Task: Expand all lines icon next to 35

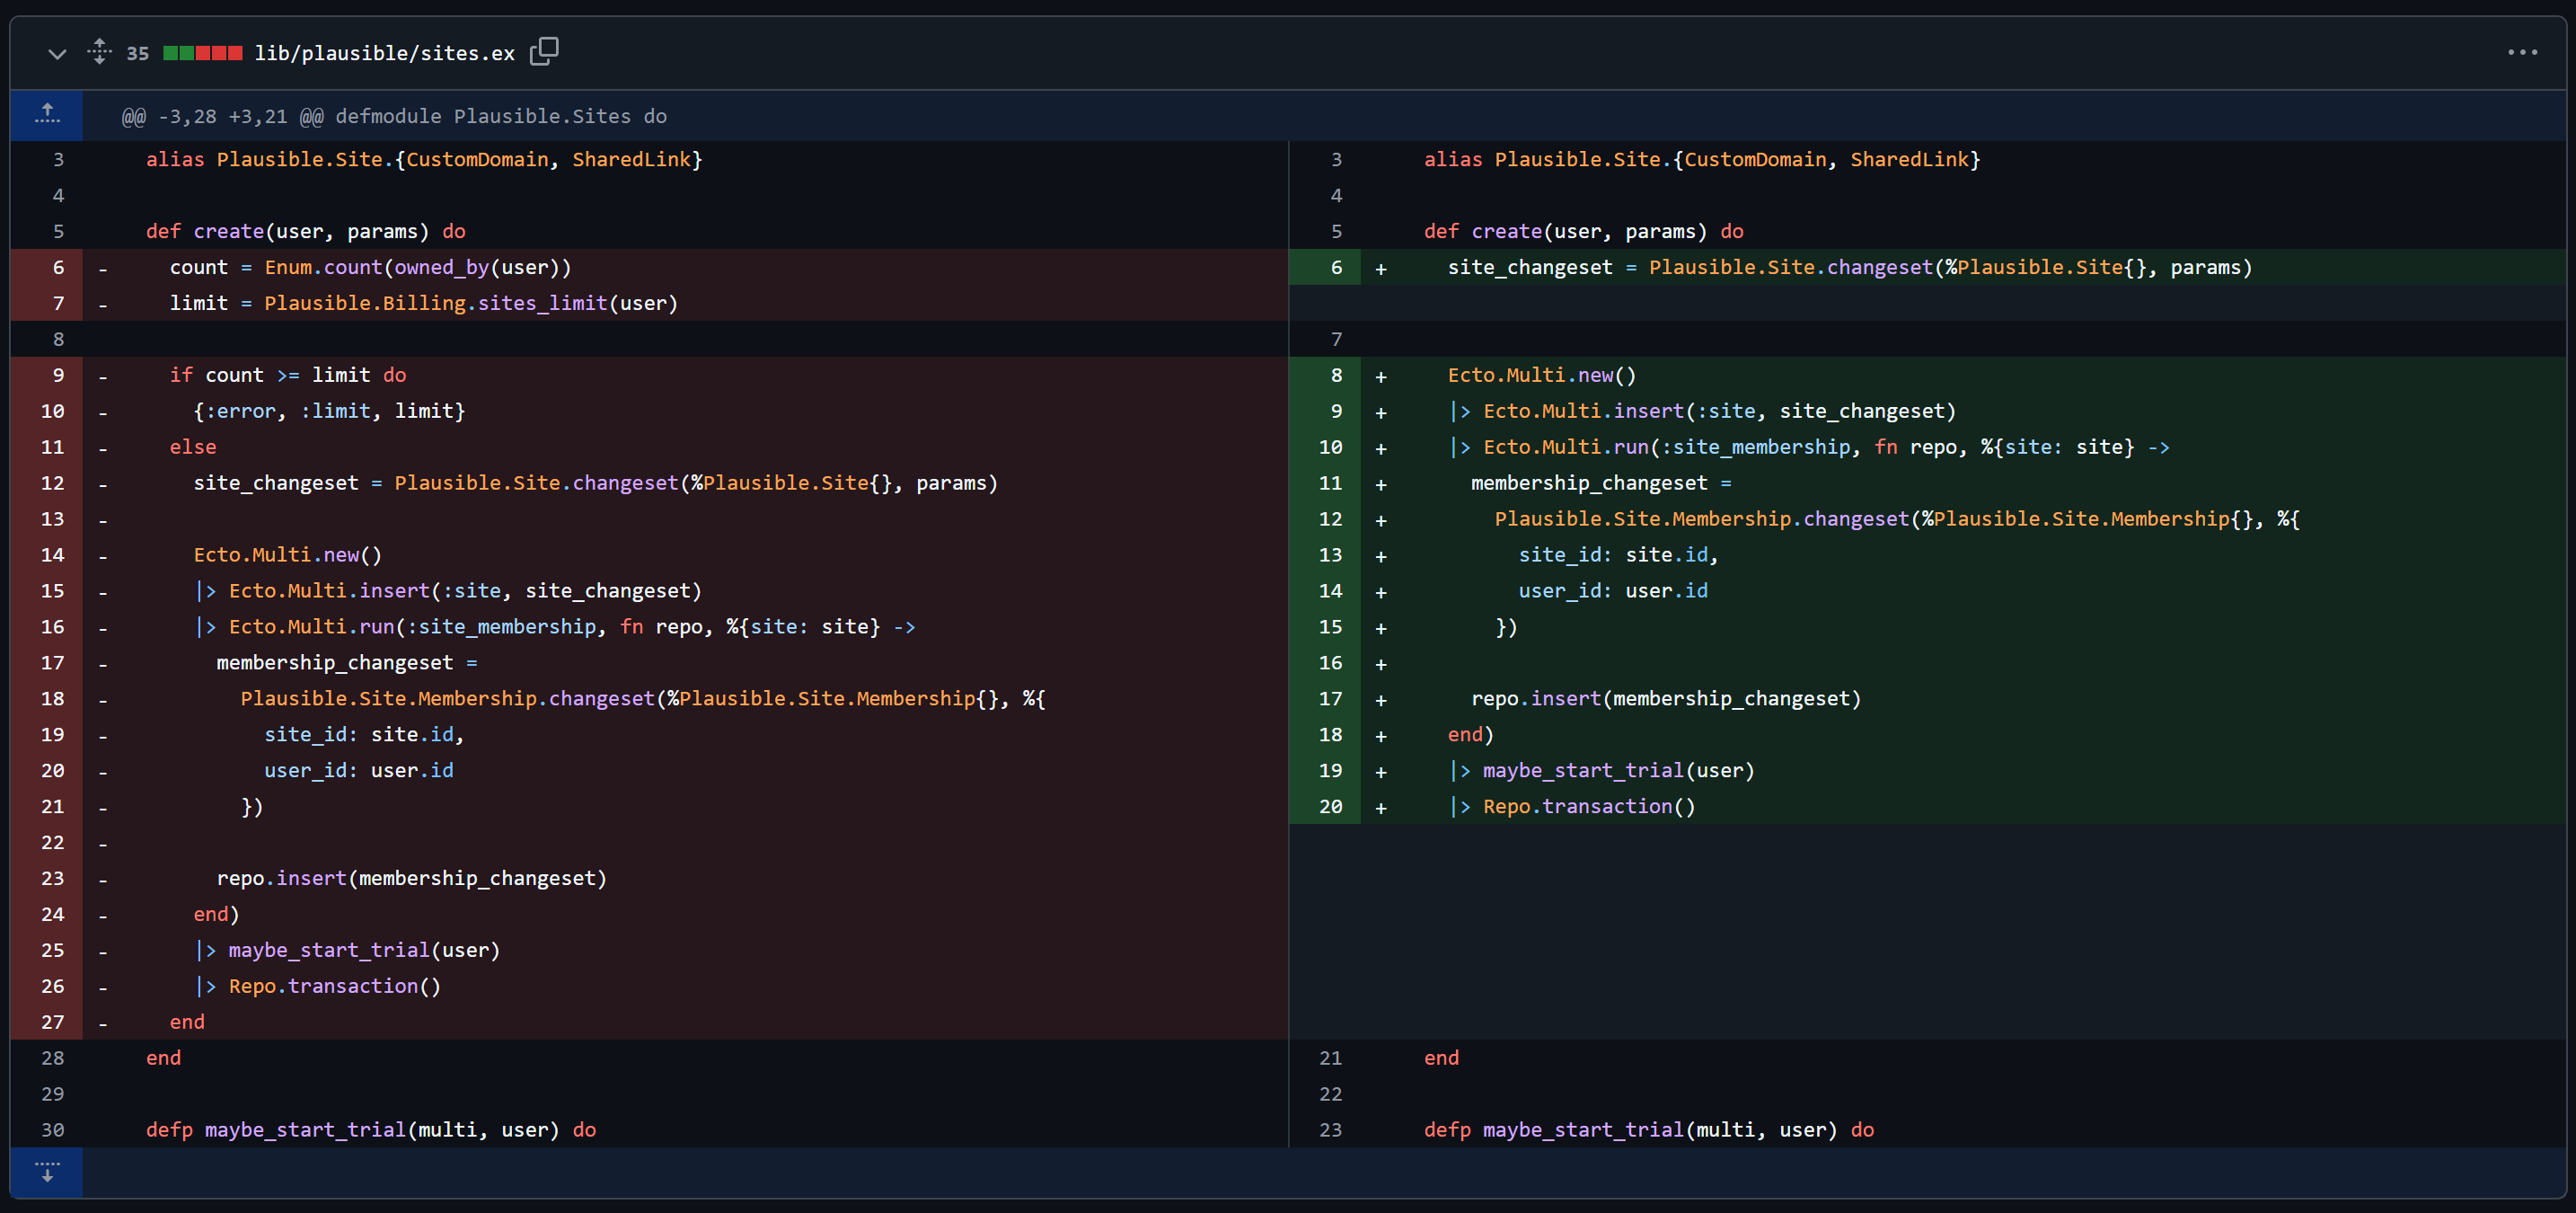Action: [99, 51]
